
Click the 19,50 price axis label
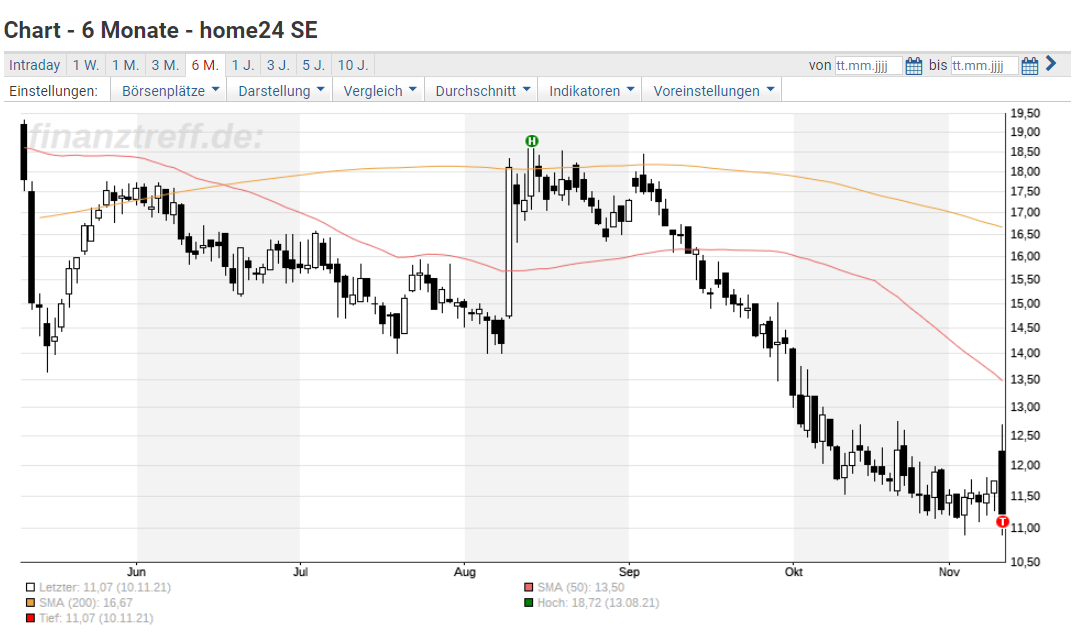click(1025, 113)
